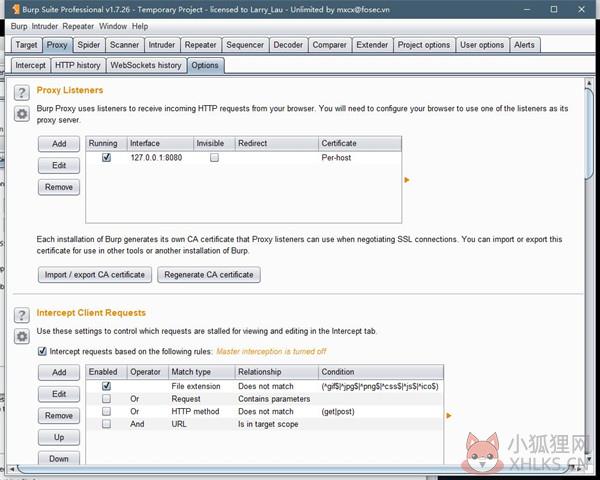Open Proxy Listeners gear settings icon
Viewport: 600px width, 480px height.
(x=22, y=114)
